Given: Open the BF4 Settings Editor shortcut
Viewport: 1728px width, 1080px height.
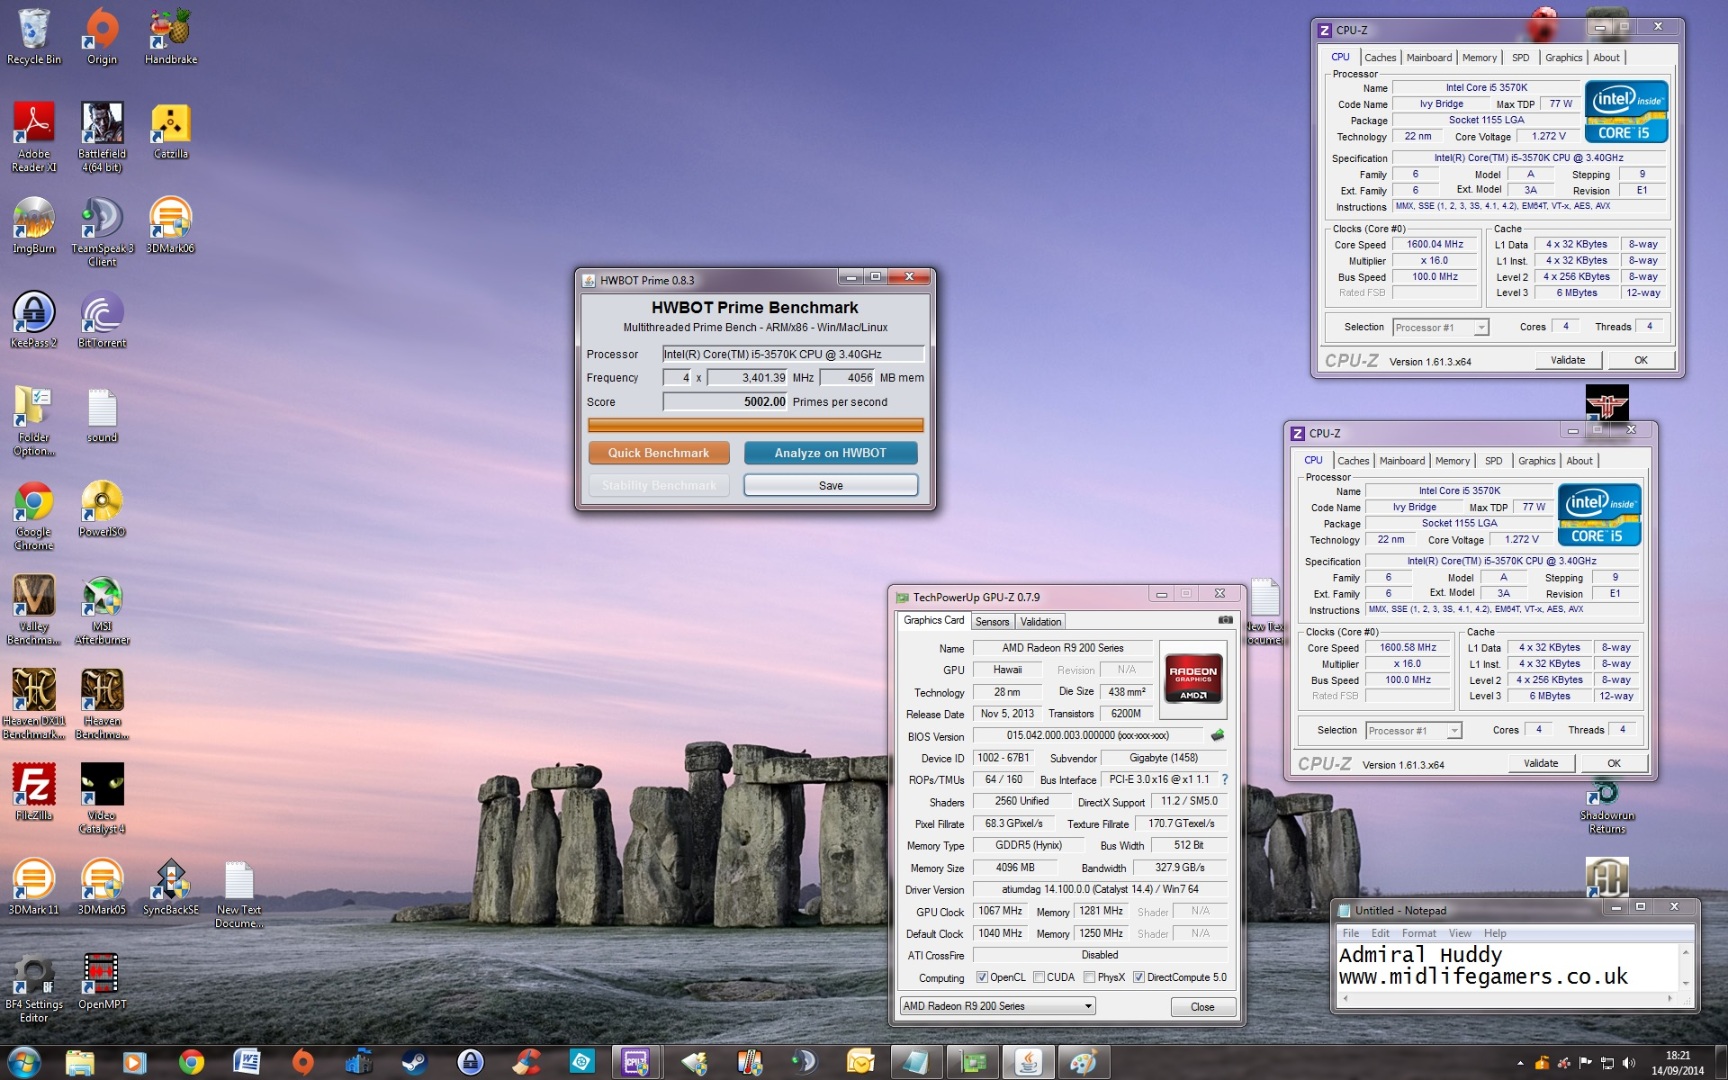Looking at the screenshot, I should point(34,988).
